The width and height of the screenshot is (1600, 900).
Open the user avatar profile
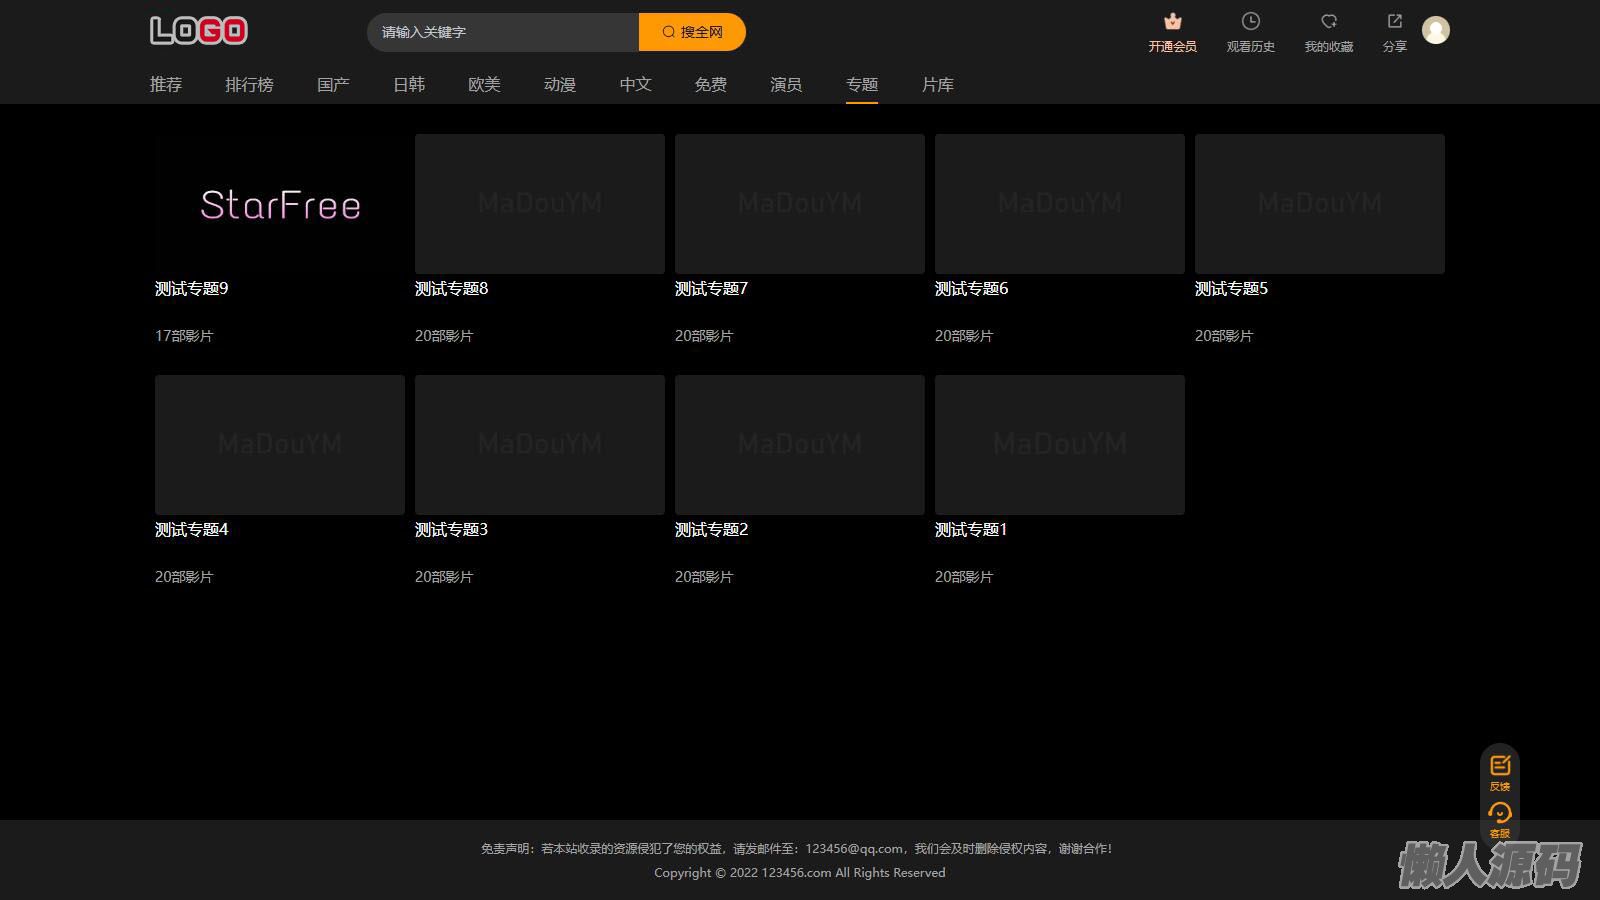point(1436,31)
